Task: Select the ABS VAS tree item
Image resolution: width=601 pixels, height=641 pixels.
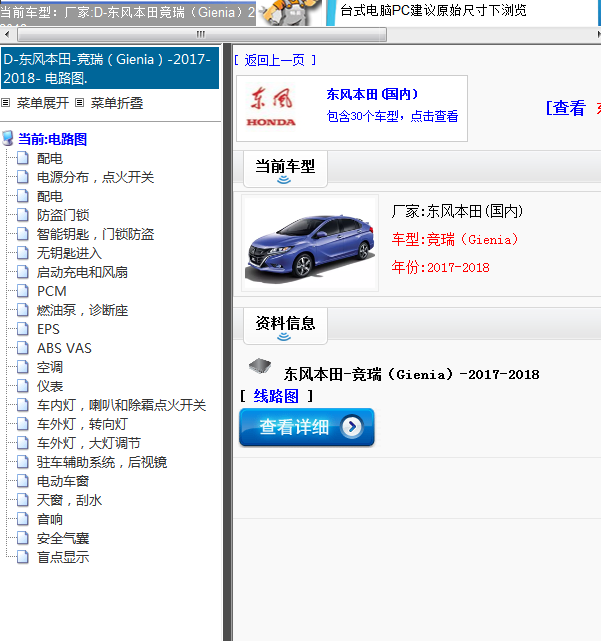Action: pos(64,348)
